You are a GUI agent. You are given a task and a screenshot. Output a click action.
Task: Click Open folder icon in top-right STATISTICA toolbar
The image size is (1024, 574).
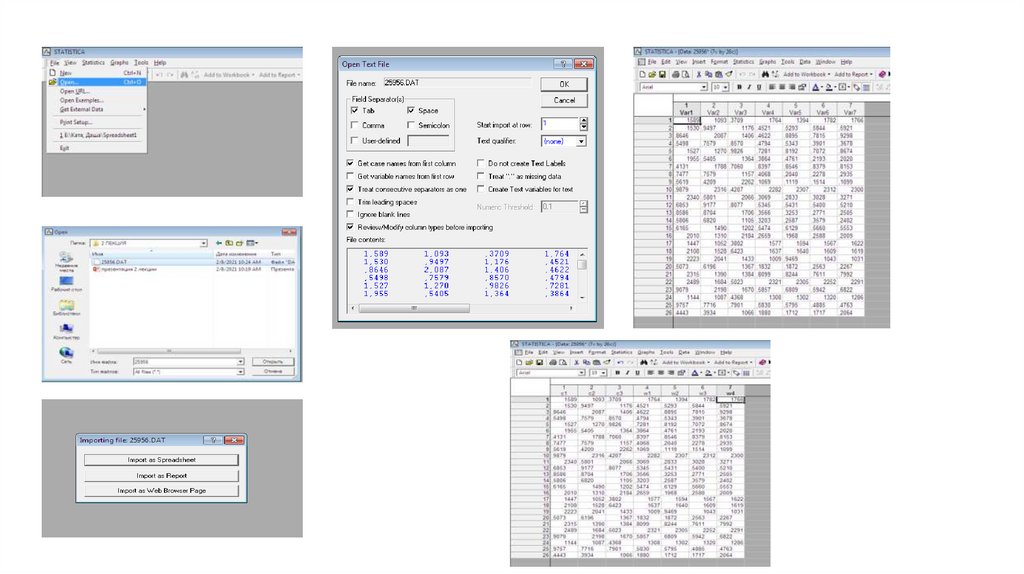click(652, 74)
